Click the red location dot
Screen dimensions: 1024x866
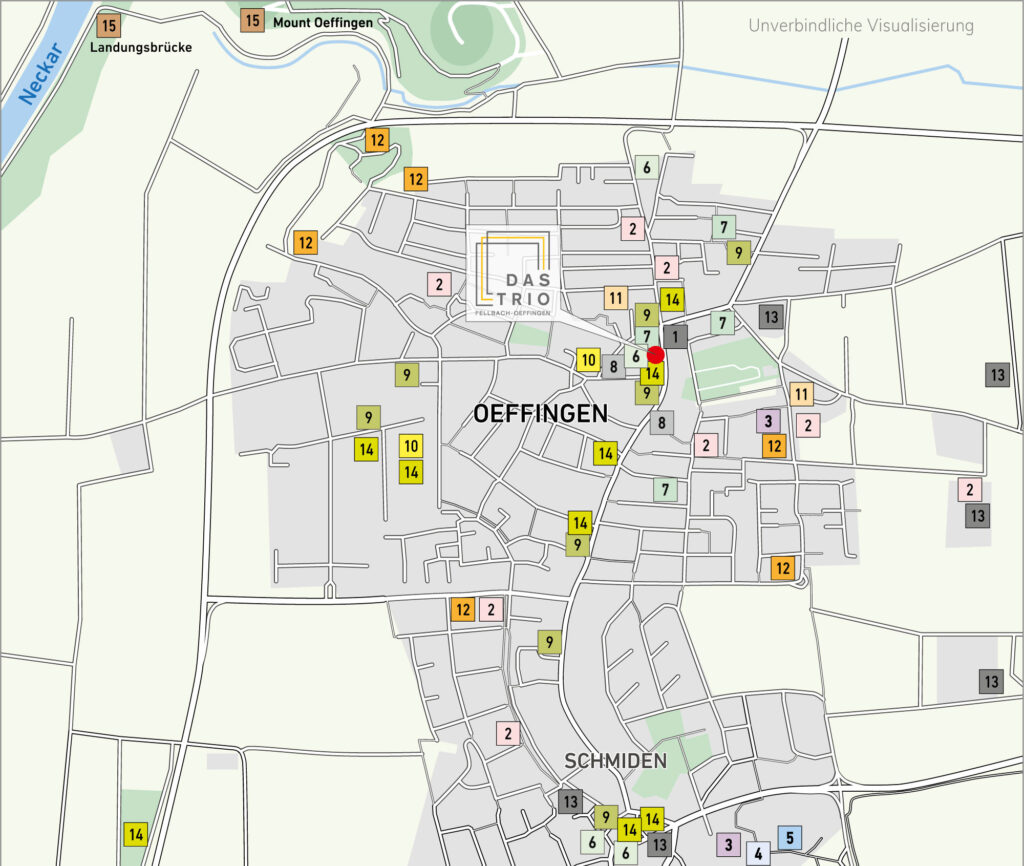tap(656, 354)
